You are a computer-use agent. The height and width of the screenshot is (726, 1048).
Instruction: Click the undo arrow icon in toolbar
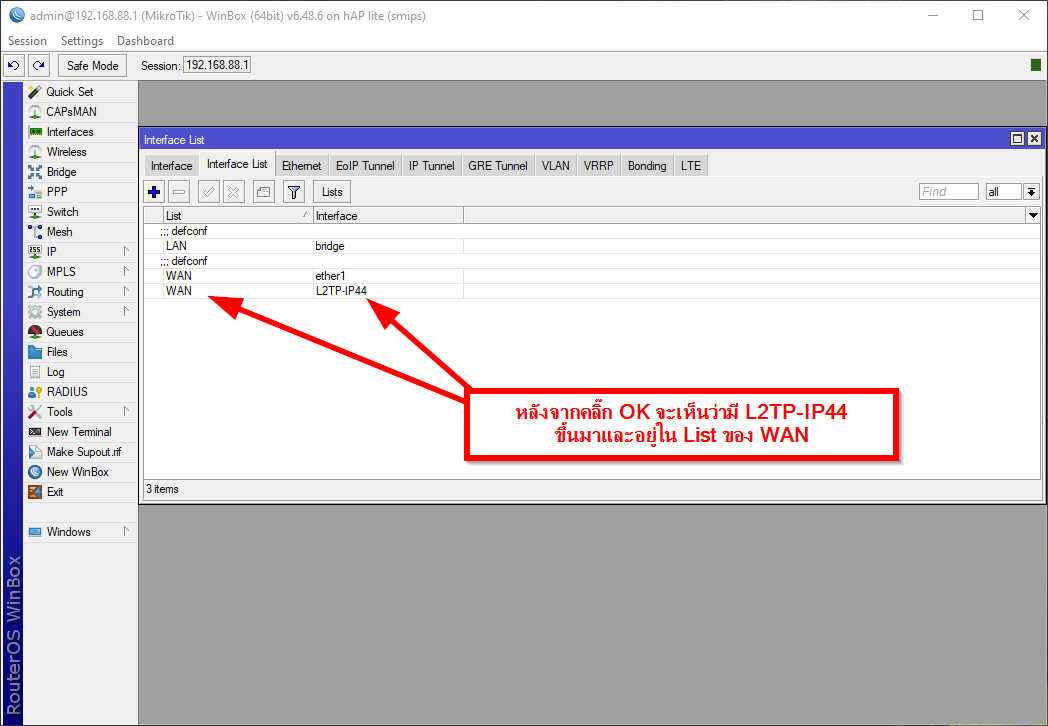[x=13, y=66]
